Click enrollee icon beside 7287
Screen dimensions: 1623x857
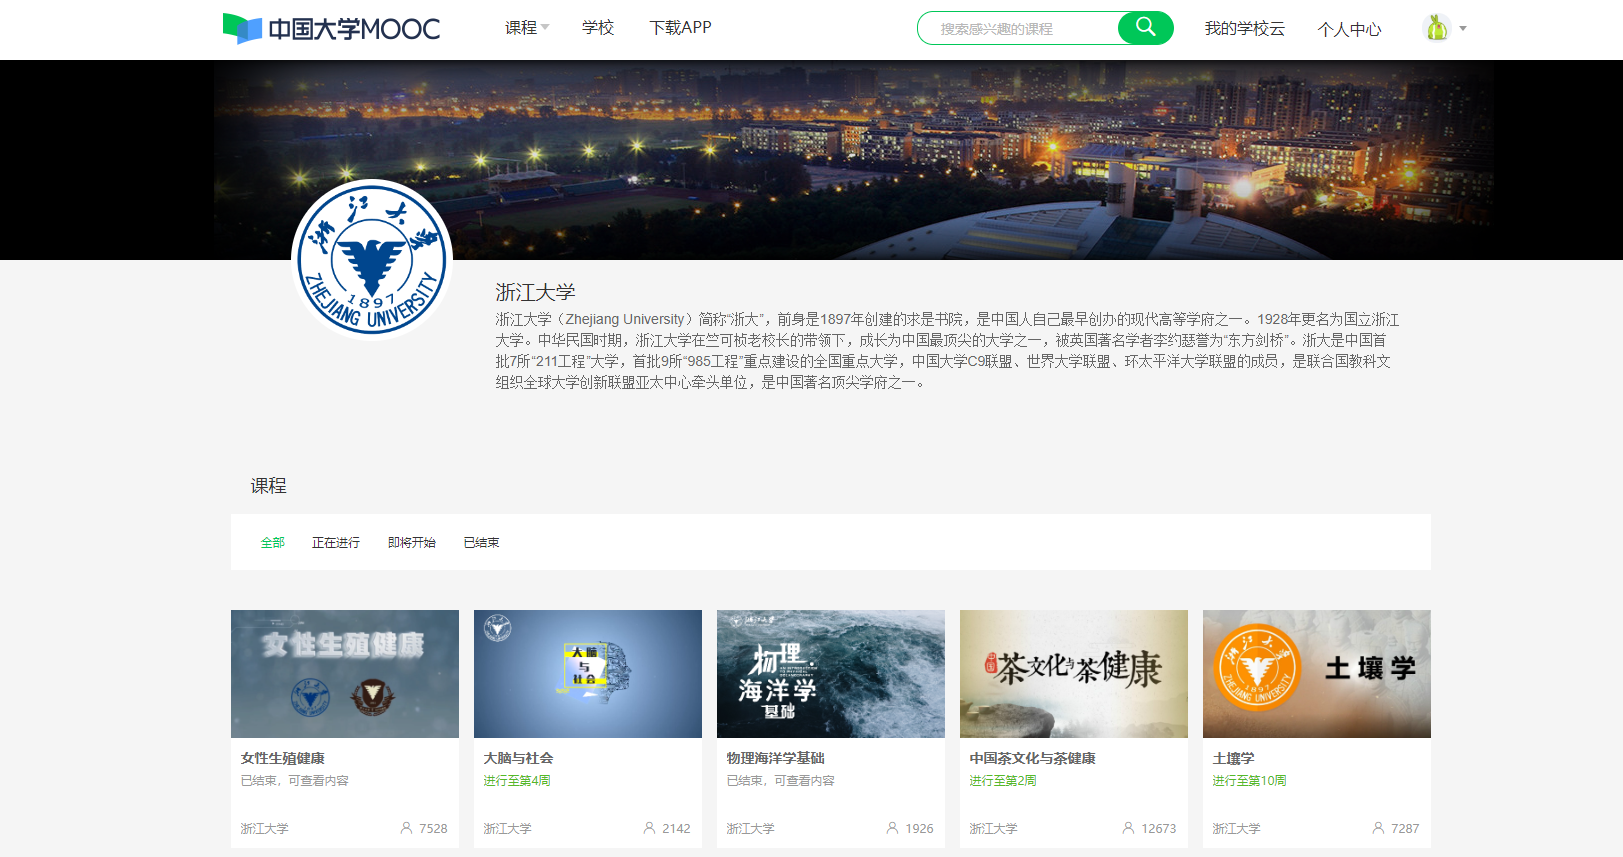click(x=1378, y=828)
